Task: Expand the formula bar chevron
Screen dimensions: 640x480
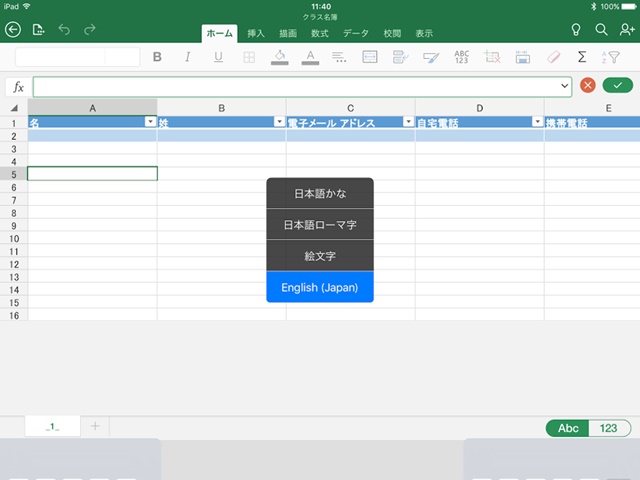Action: point(564,86)
